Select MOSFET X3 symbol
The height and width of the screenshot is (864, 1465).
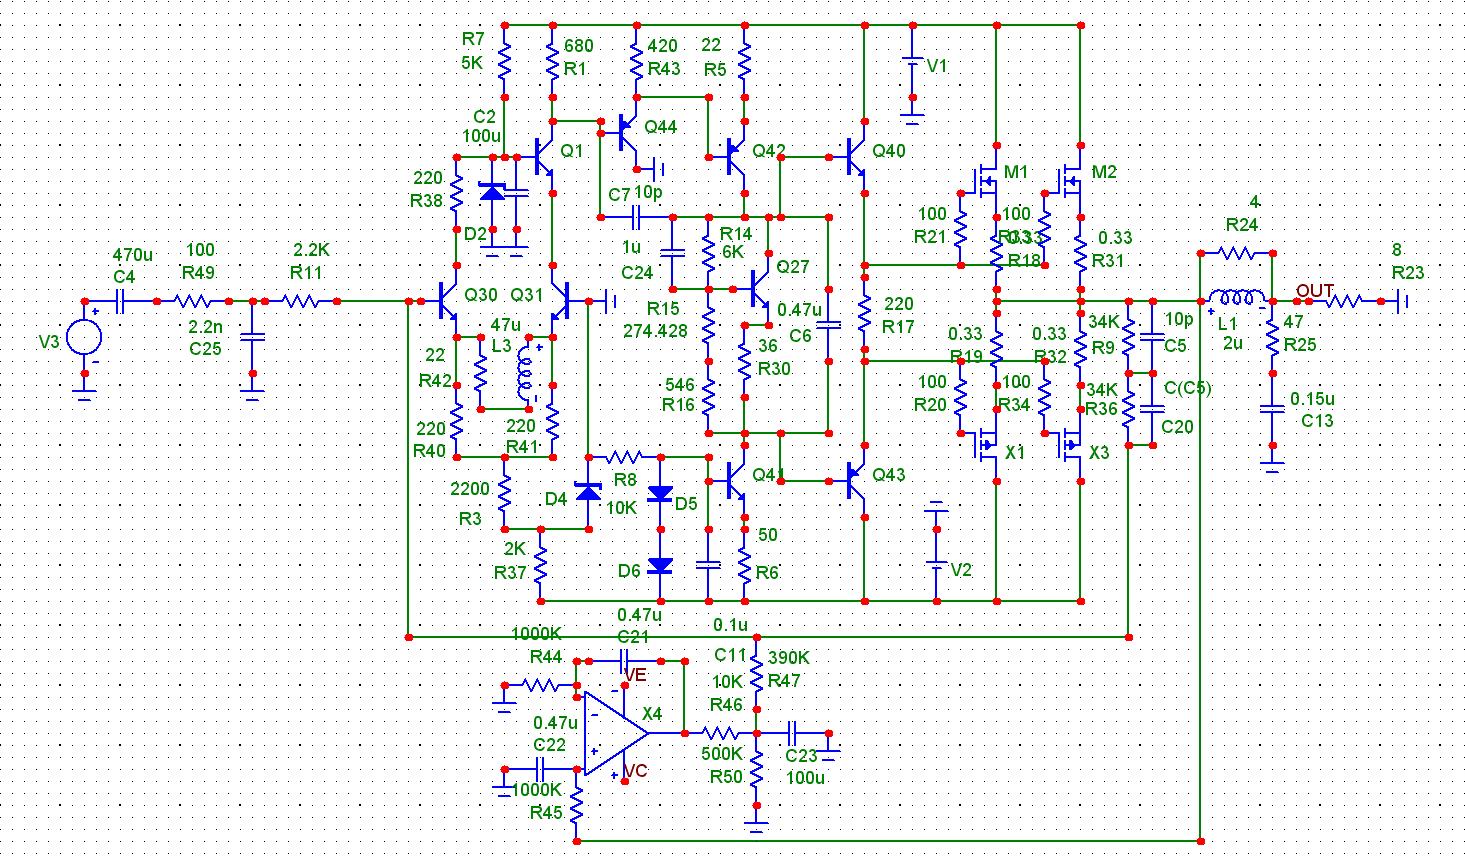coord(1069,440)
